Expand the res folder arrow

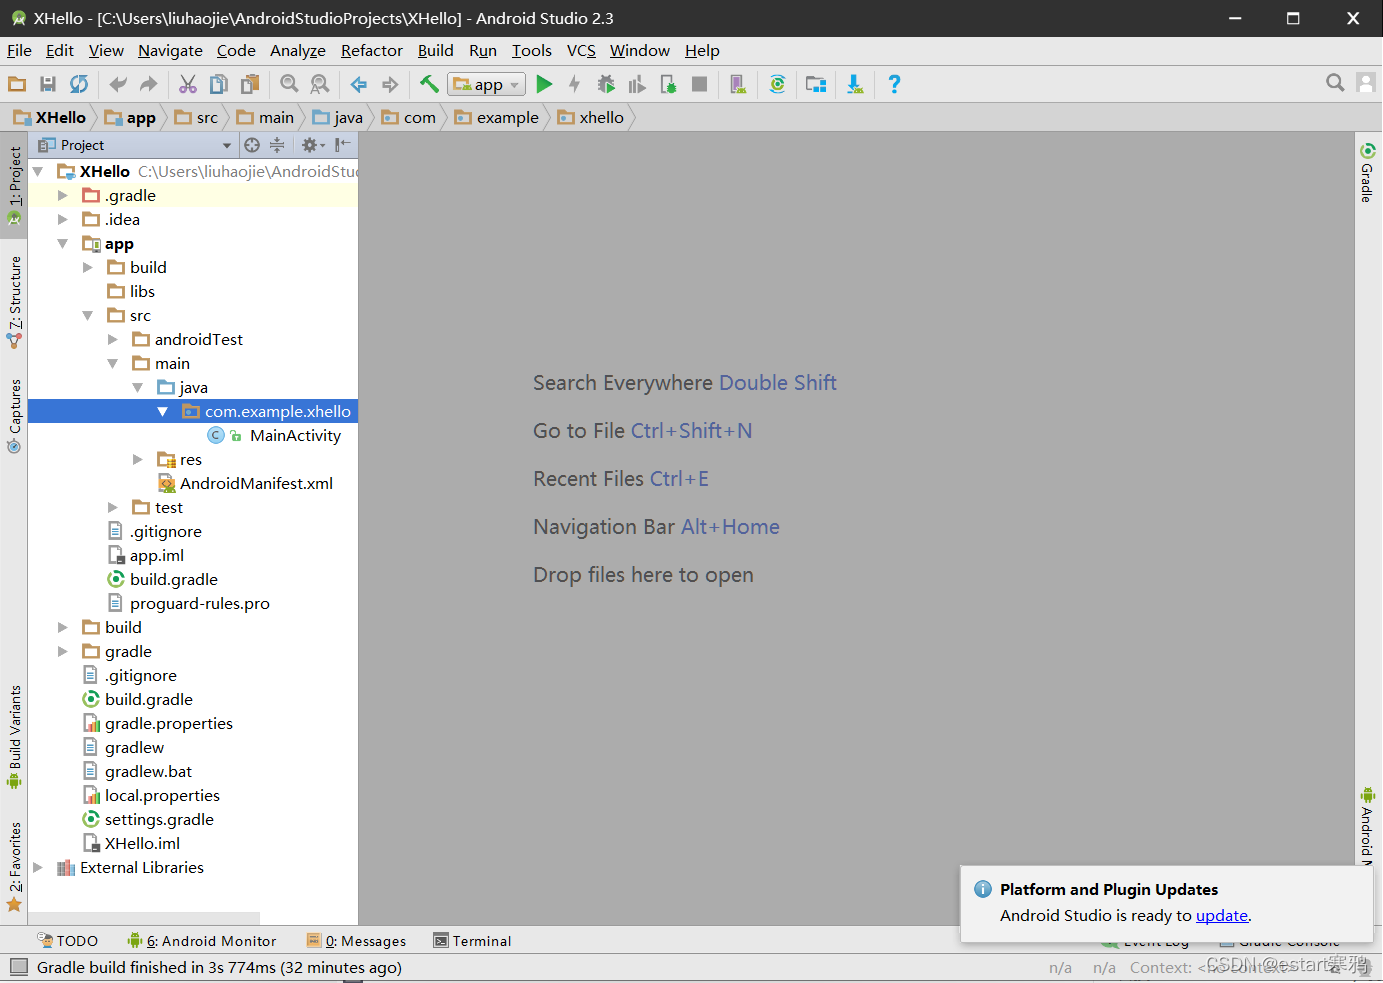138,459
